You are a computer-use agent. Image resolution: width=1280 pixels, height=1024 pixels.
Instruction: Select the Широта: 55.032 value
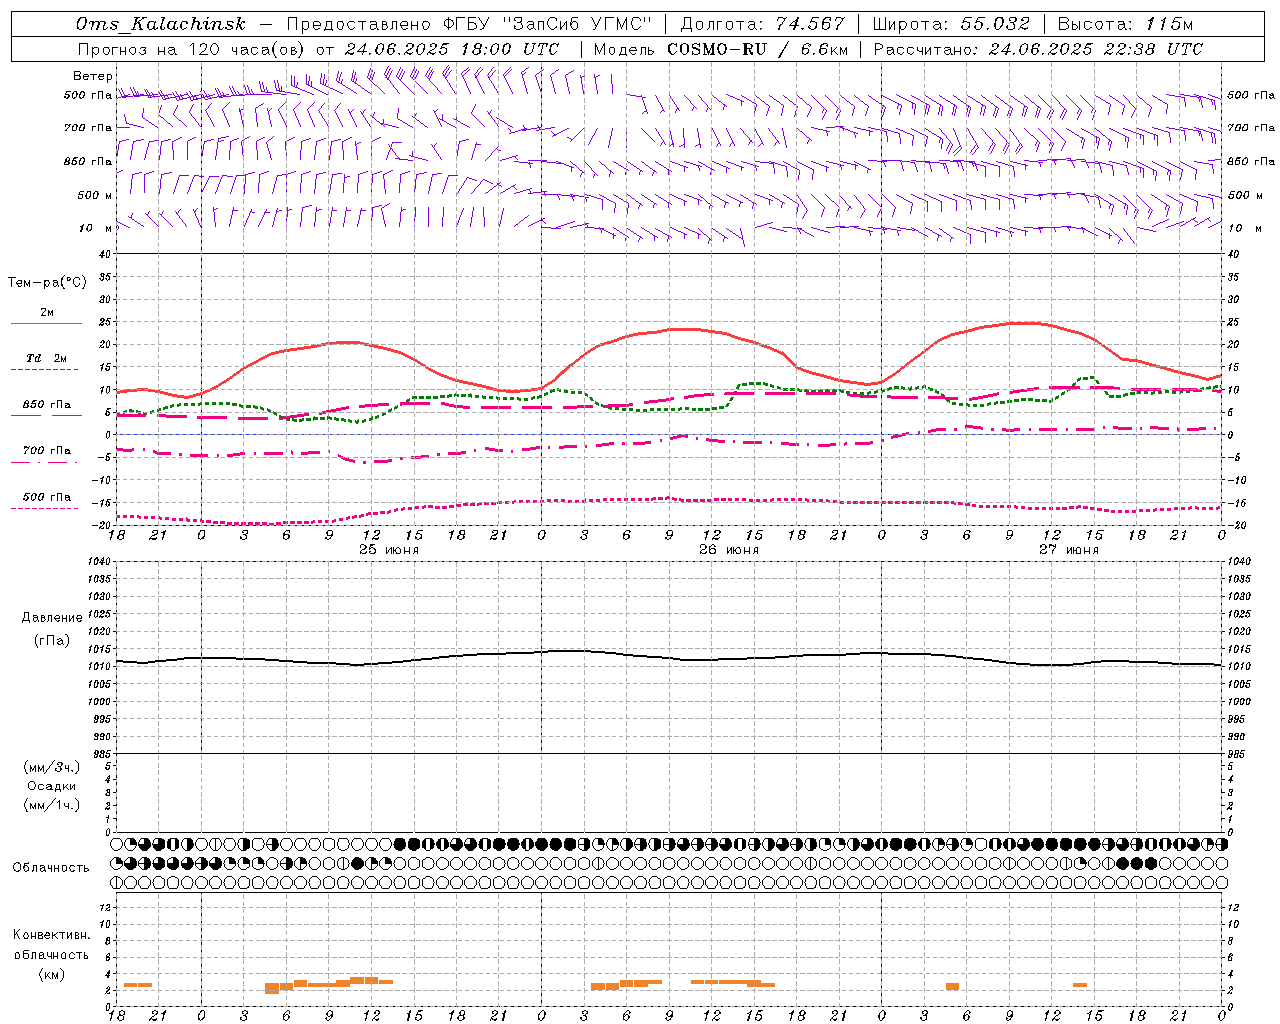pos(951,24)
